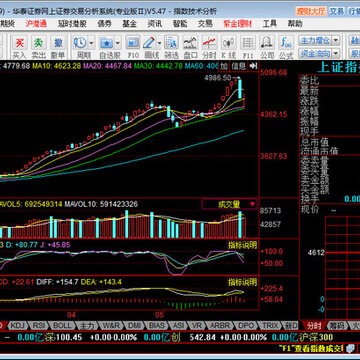
Task: Click the red 买入 (Buy) toolbar icon
Action: 20,43
